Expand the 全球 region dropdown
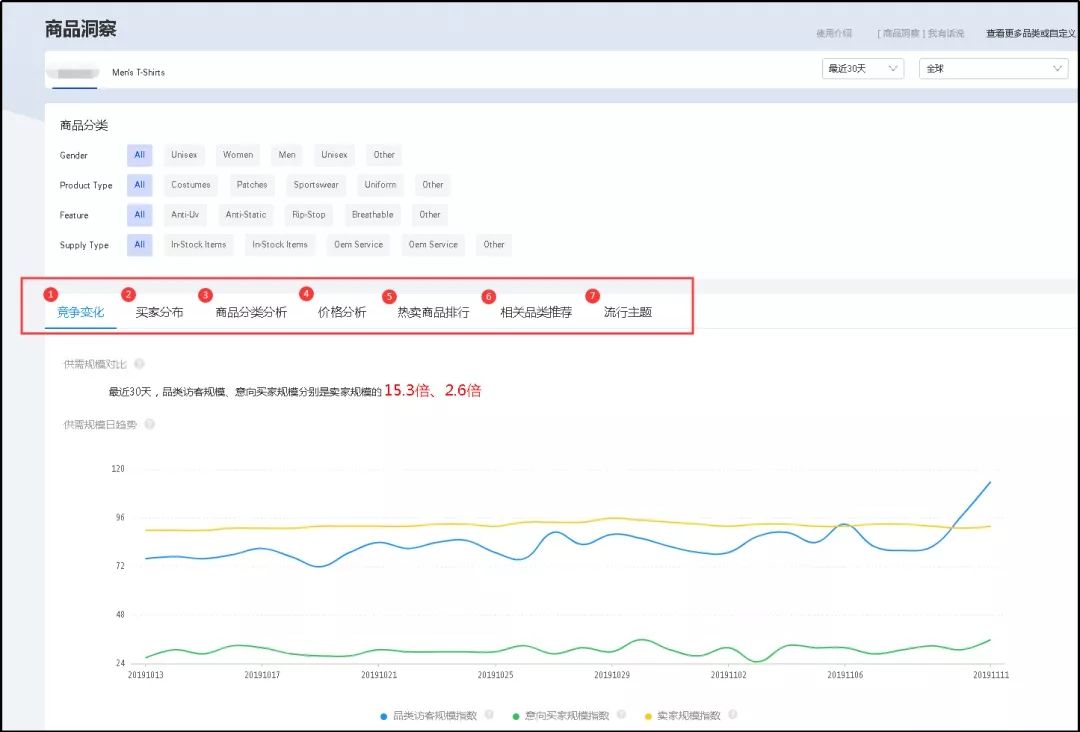Screen dimensions: 1080x732 tap(993, 68)
